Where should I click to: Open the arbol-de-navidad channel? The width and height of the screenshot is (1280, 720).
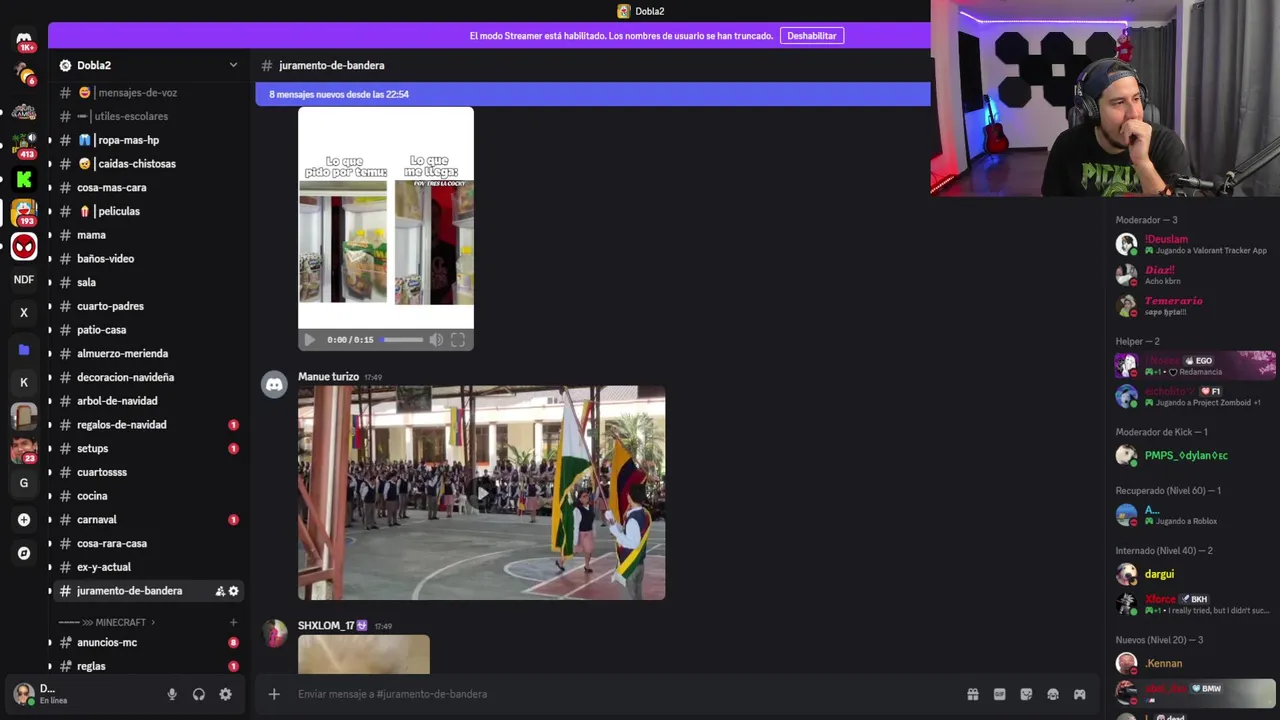pyautogui.click(x=149, y=401)
